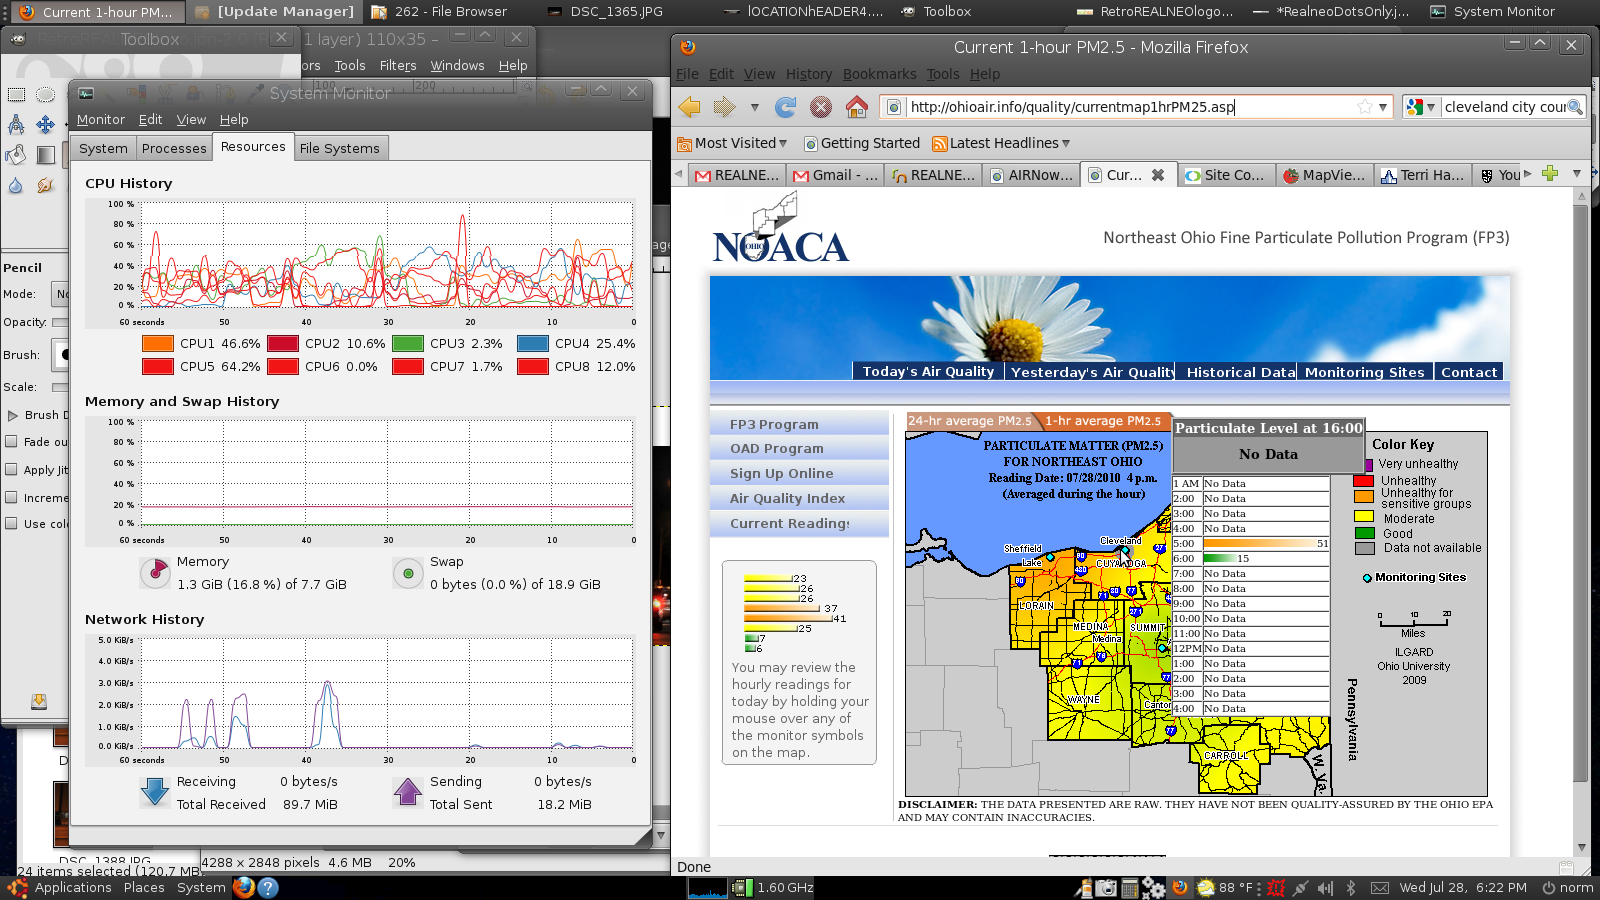This screenshot has width=1600, height=900.
Task: Click the search magnifier in Firefox search box
Action: pyautogui.click(x=1575, y=107)
